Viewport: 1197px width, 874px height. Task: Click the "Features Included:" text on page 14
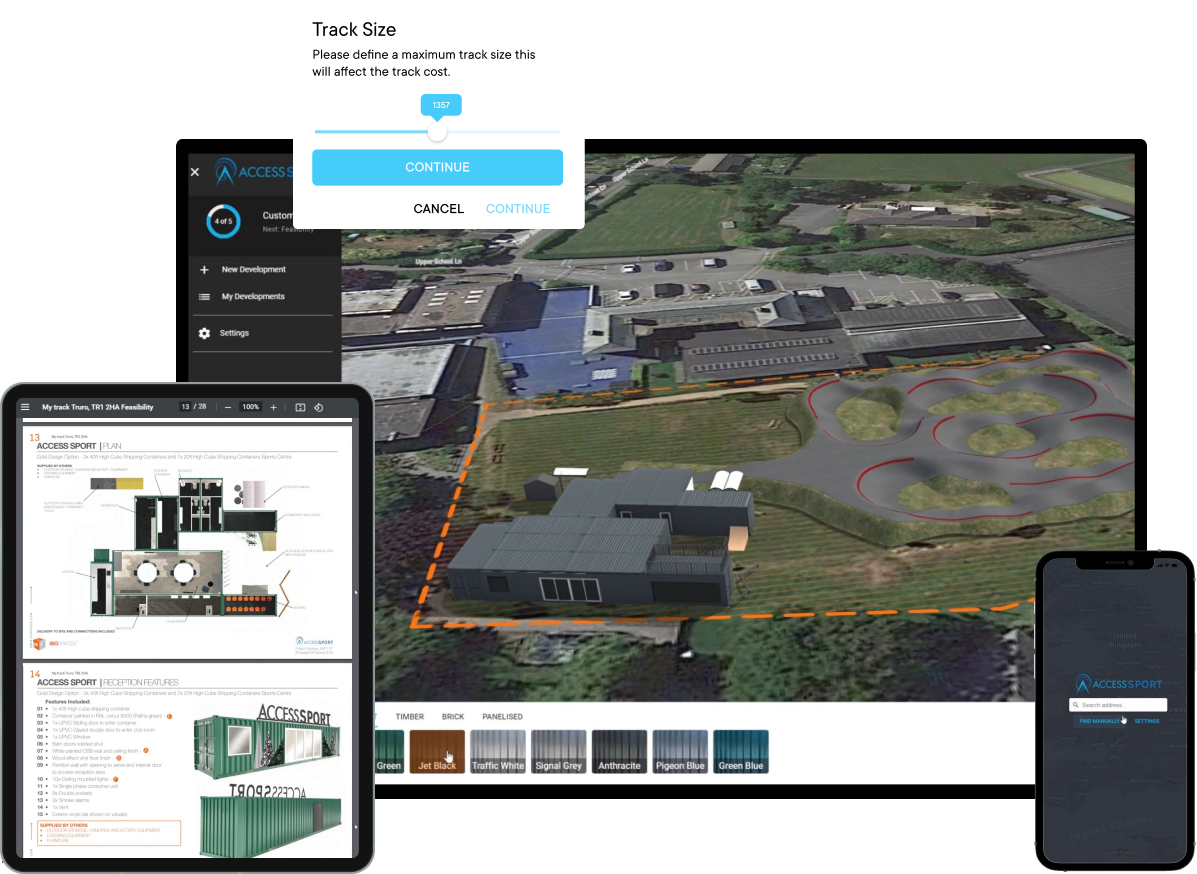click(68, 701)
